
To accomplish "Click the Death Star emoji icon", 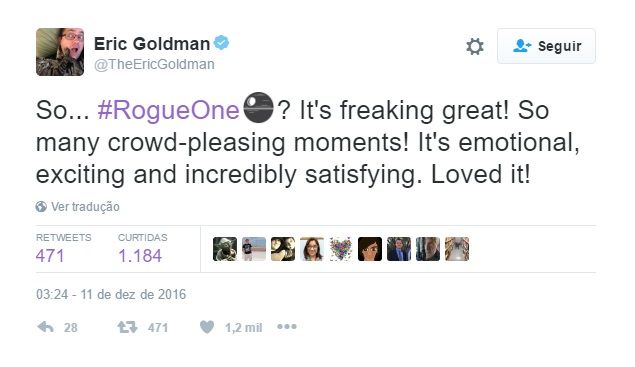I will tap(258, 108).
